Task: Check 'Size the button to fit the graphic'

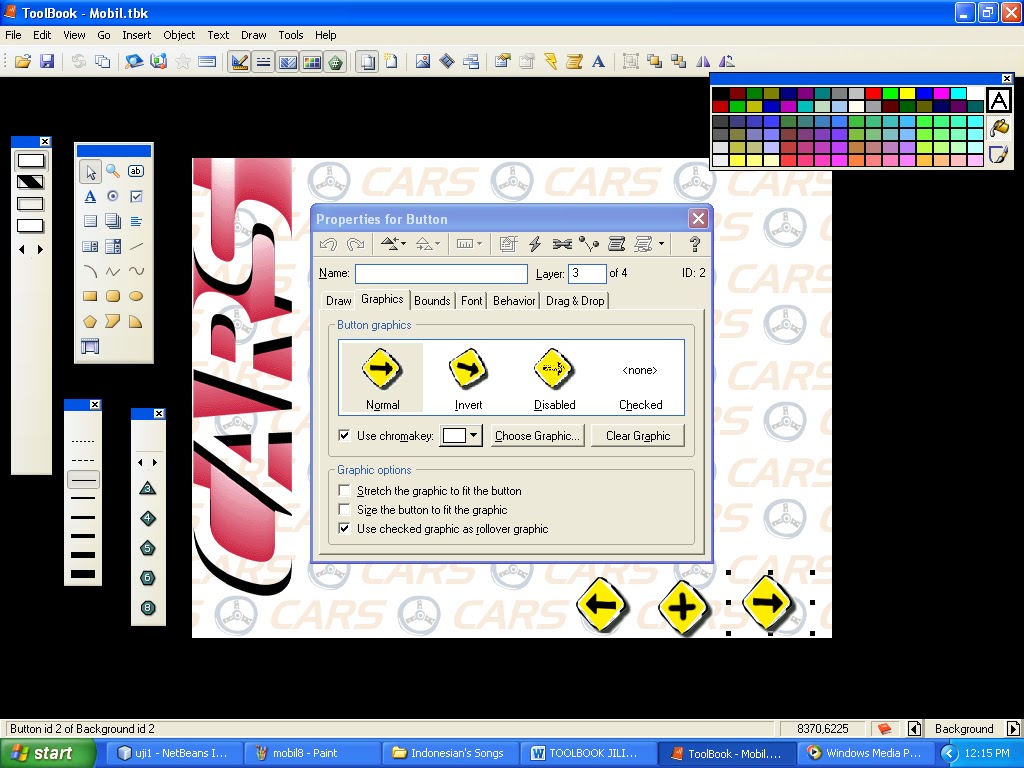Action: (x=344, y=509)
